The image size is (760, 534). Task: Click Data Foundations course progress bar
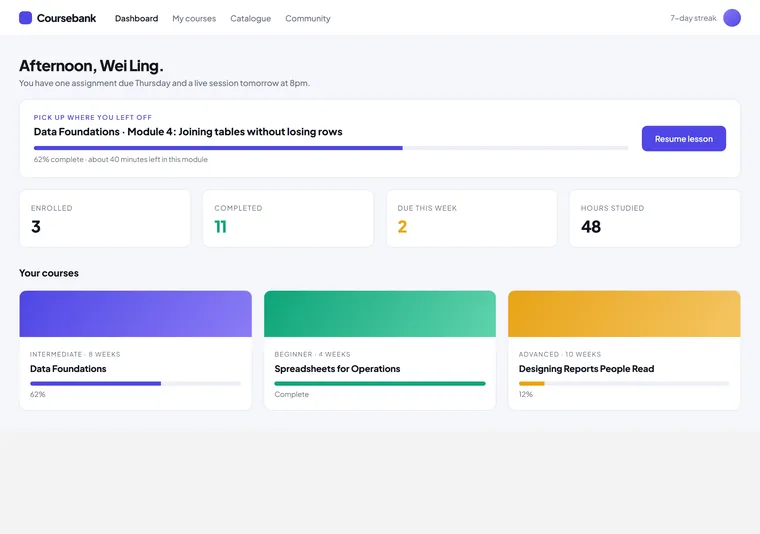[135, 383]
